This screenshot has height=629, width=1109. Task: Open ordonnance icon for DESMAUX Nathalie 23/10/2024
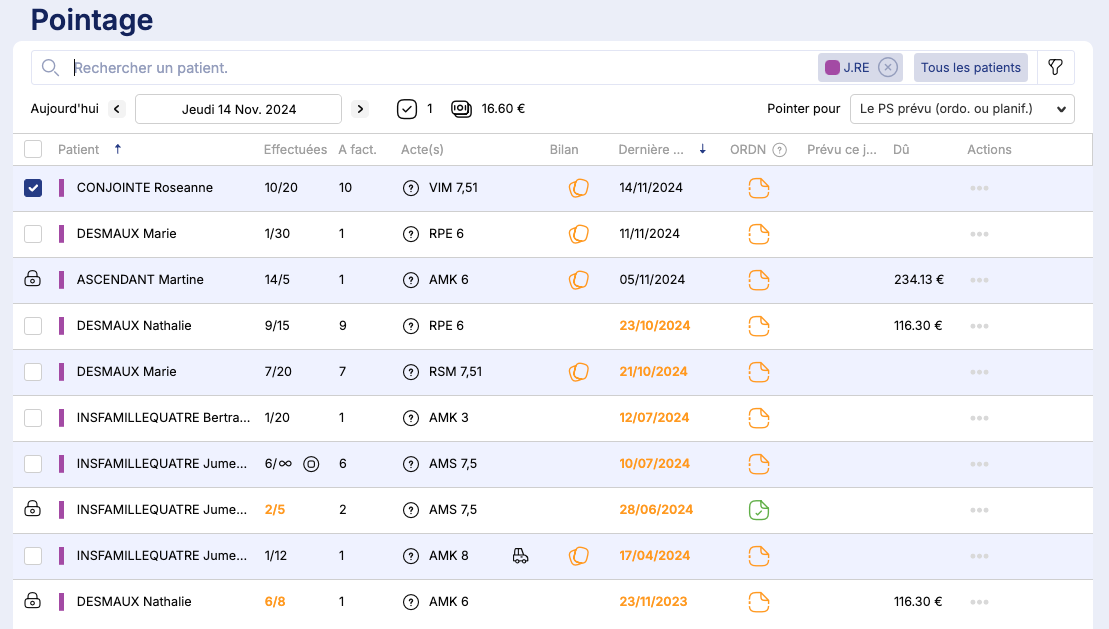point(759,326)
